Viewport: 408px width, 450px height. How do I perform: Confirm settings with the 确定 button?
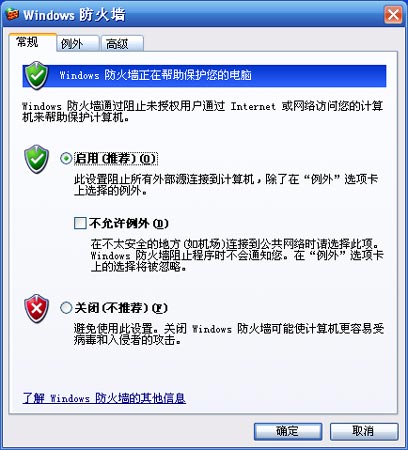(288, 431)
